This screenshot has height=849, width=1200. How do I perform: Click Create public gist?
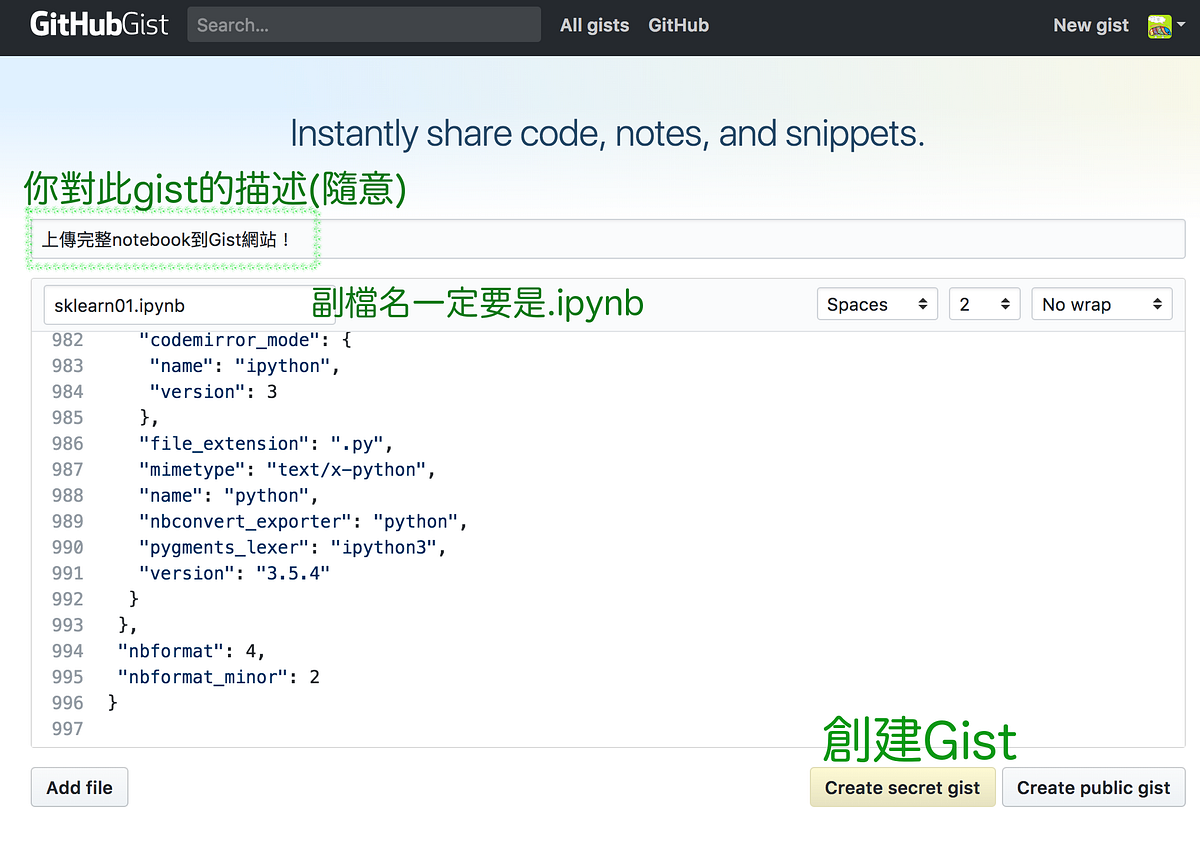tap(1093, 787)
